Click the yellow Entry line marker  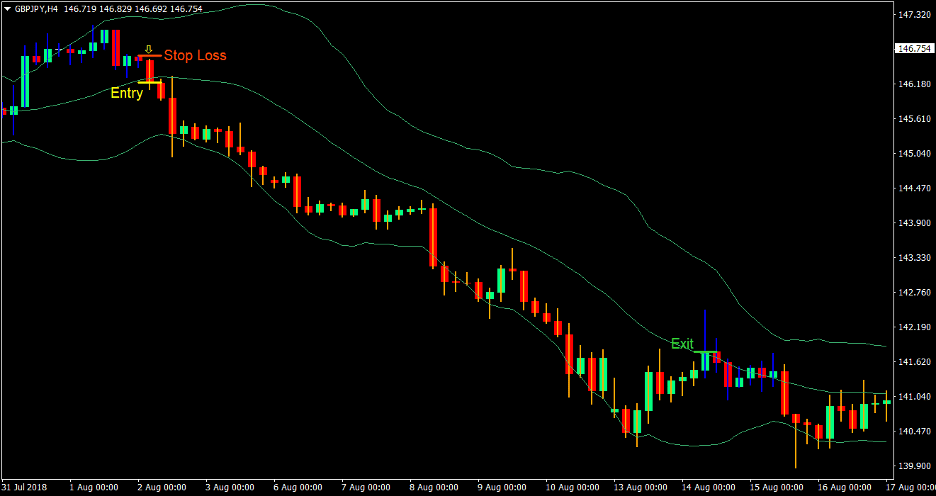pyautogui.click(x=149, y=82)
